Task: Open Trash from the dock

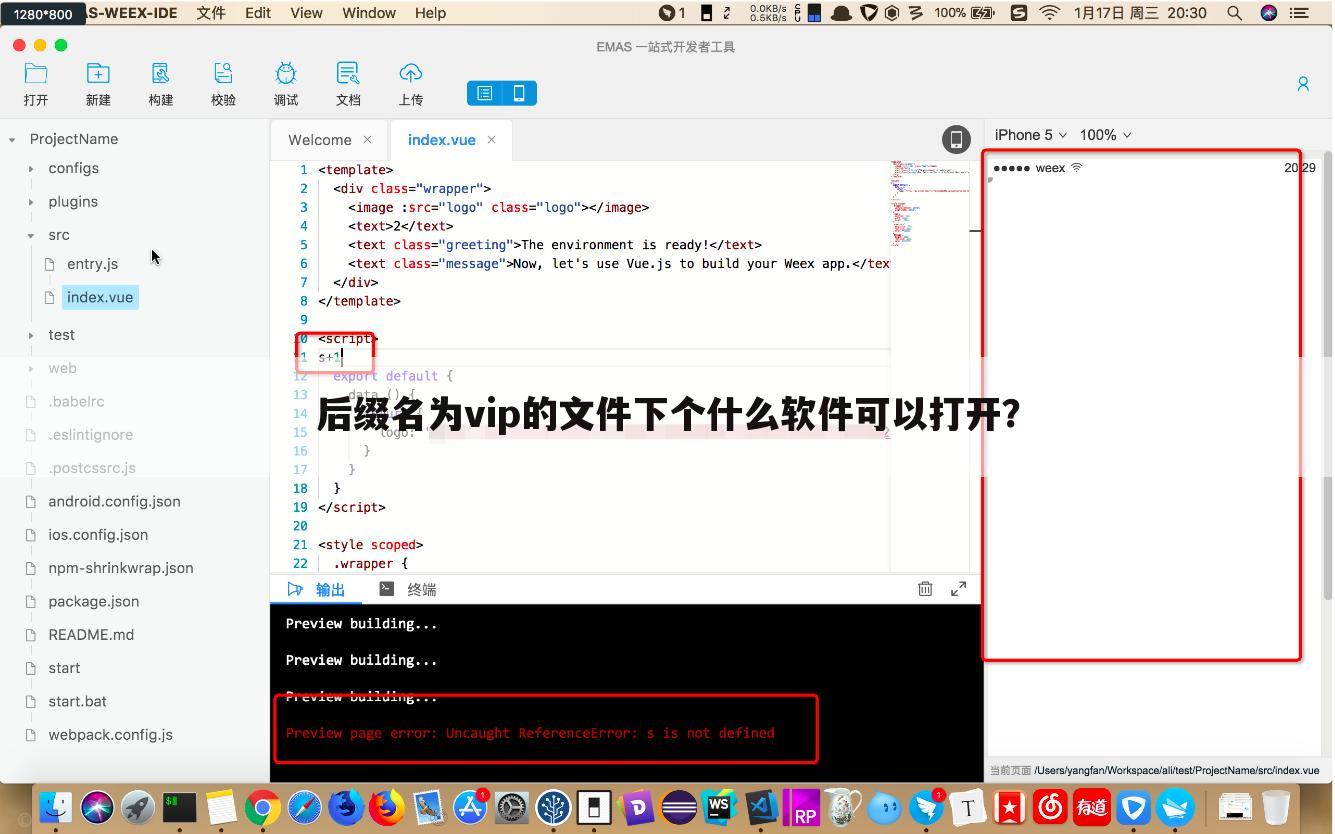Action: 1275,807
